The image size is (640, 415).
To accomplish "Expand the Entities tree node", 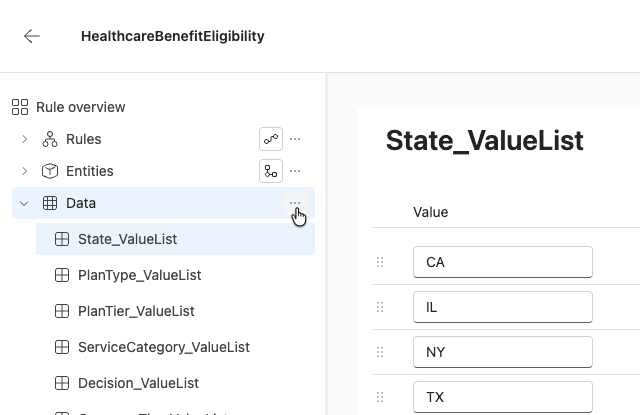I will tap(24, 171).
